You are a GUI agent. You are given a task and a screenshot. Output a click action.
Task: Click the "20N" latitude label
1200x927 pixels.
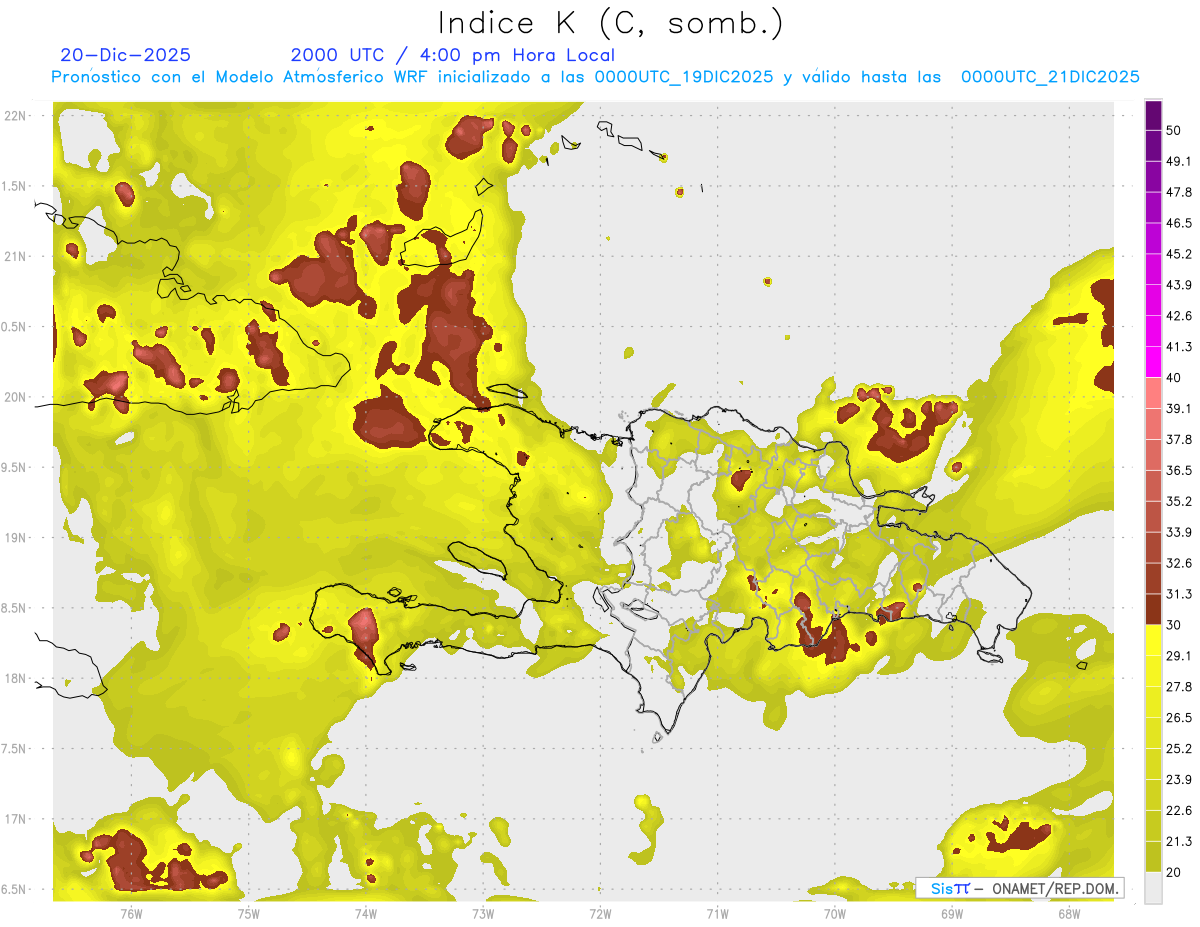(16, 397)
